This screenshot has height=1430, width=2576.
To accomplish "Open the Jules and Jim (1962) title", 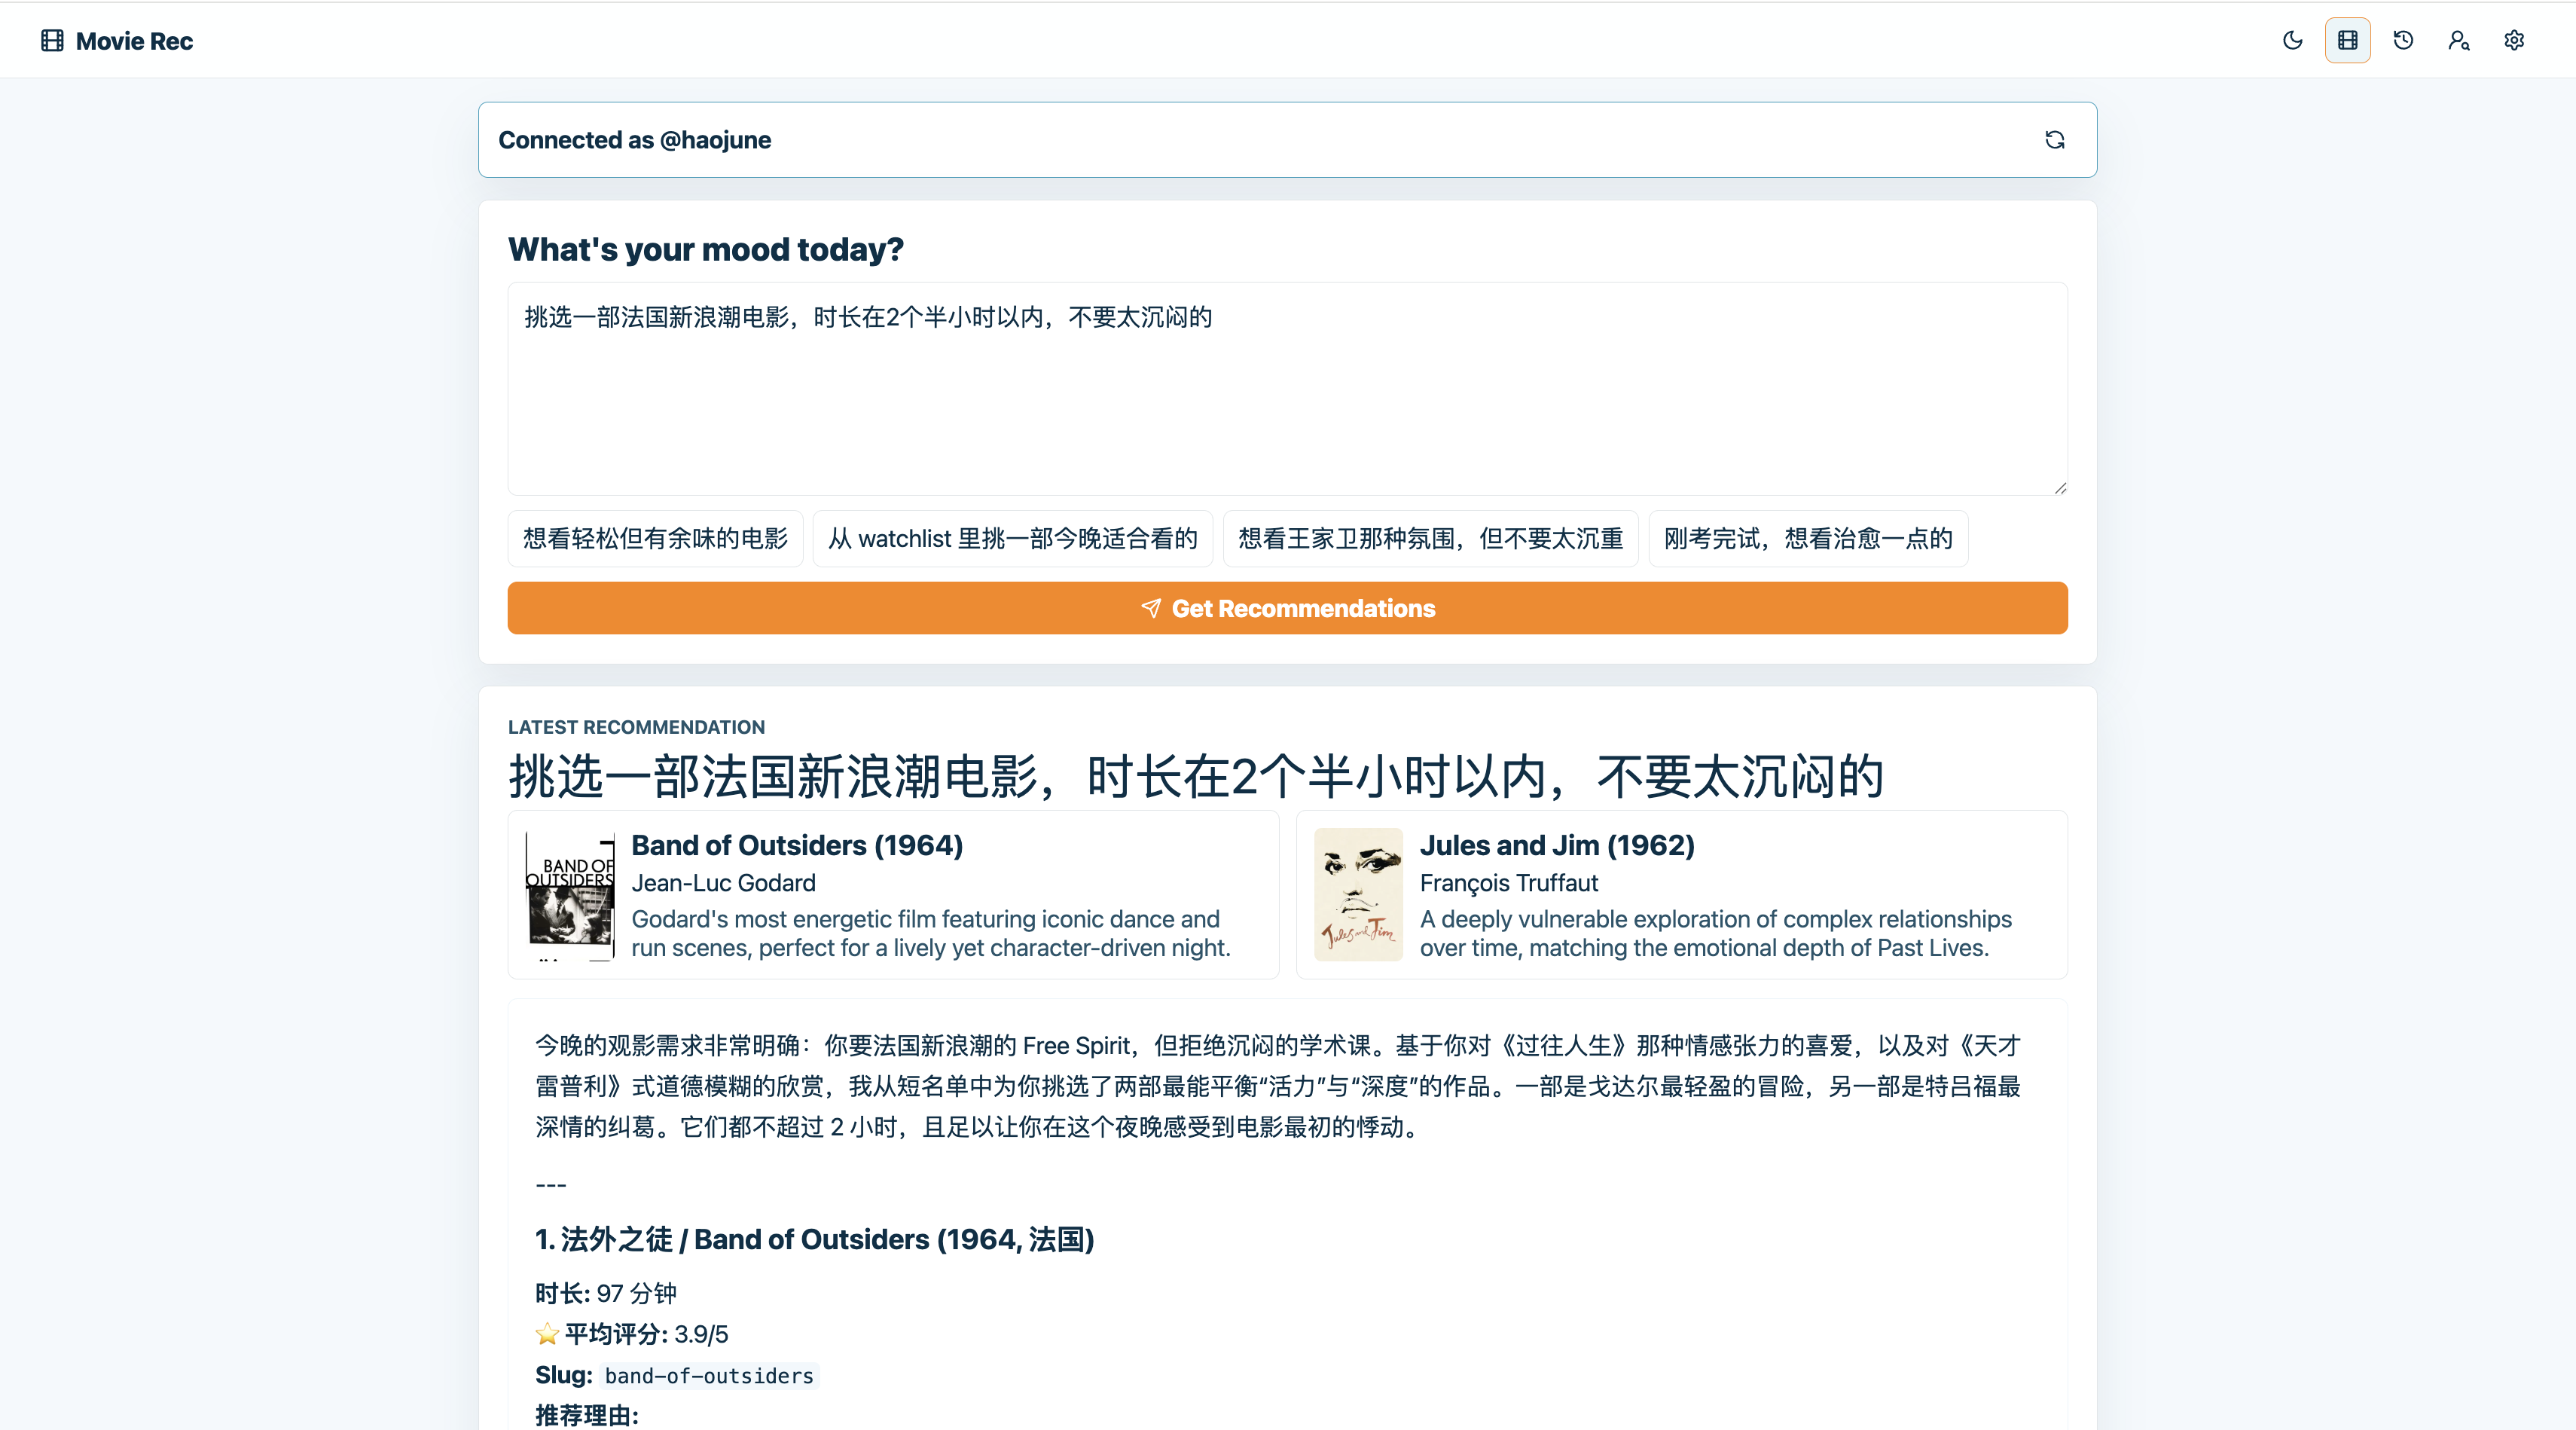I will click(1557, 845).
